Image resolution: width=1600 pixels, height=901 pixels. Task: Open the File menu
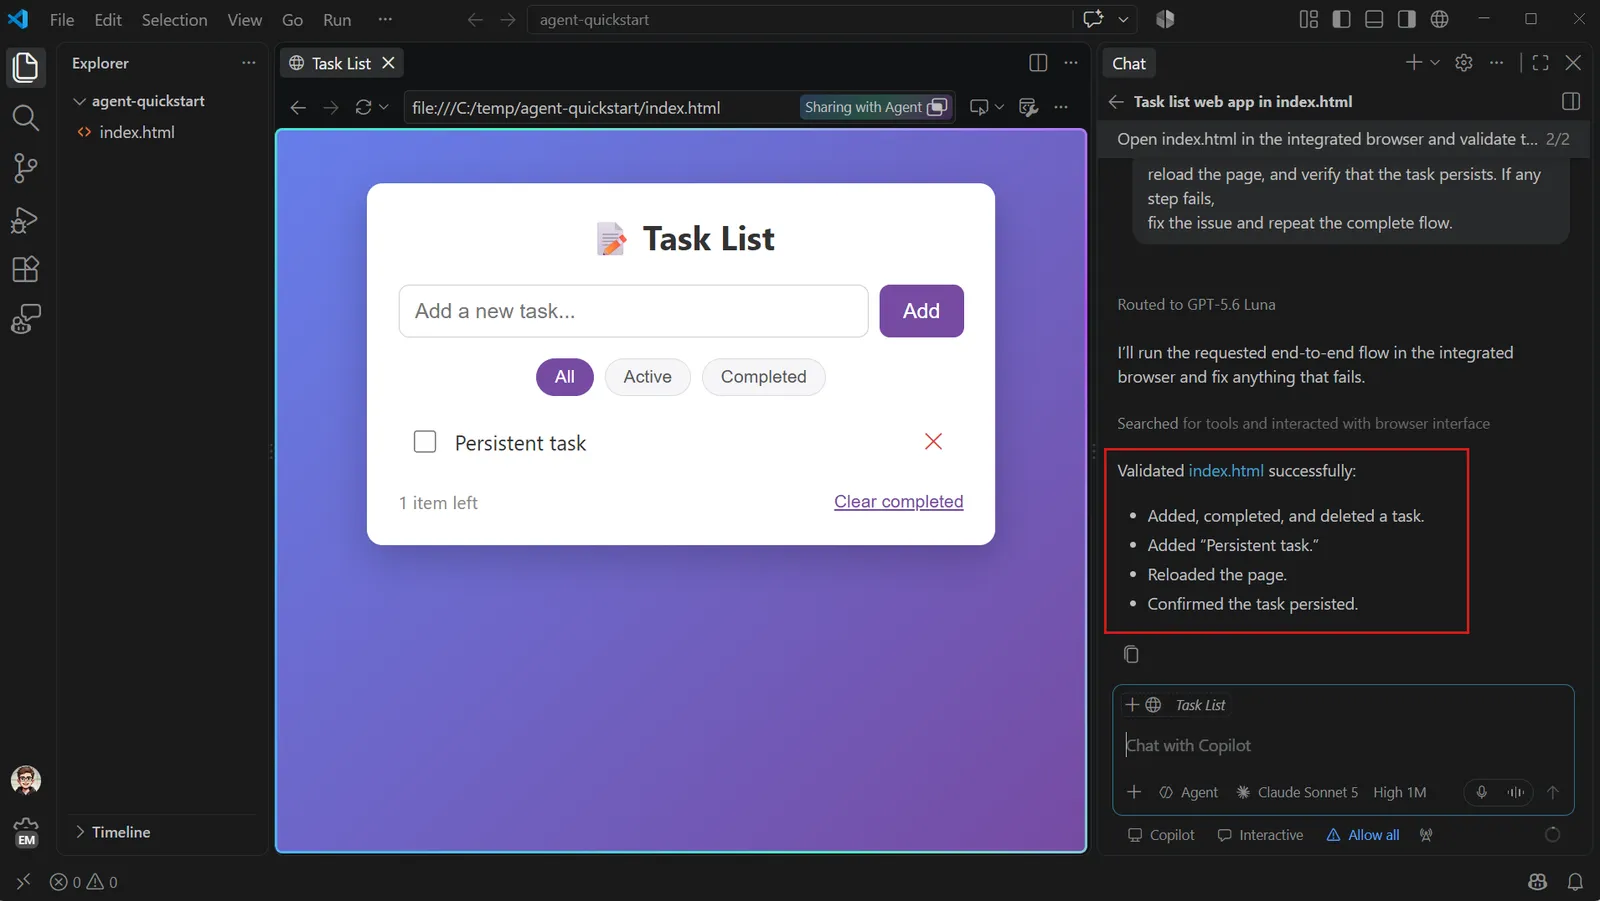(x=62, y=19)
